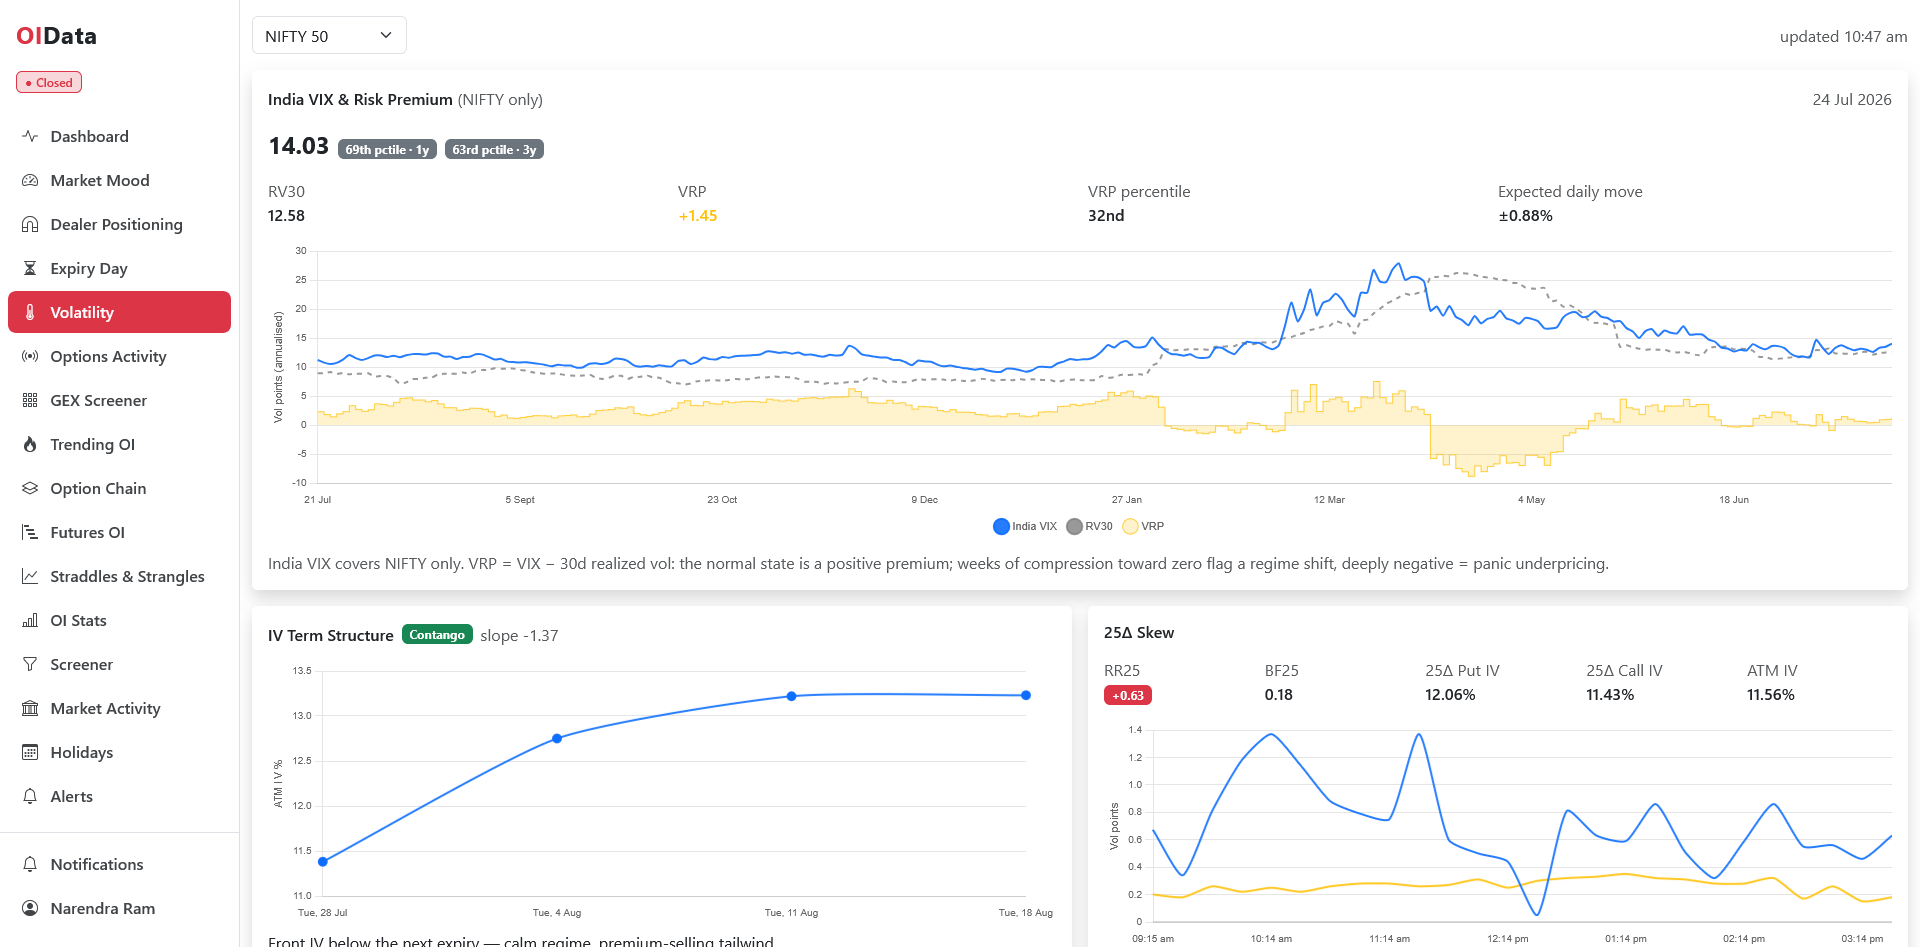Click the 63rd pctile 3y badge
The height and width of the screenshot is (947, 1920).
(x=494, y=149)
